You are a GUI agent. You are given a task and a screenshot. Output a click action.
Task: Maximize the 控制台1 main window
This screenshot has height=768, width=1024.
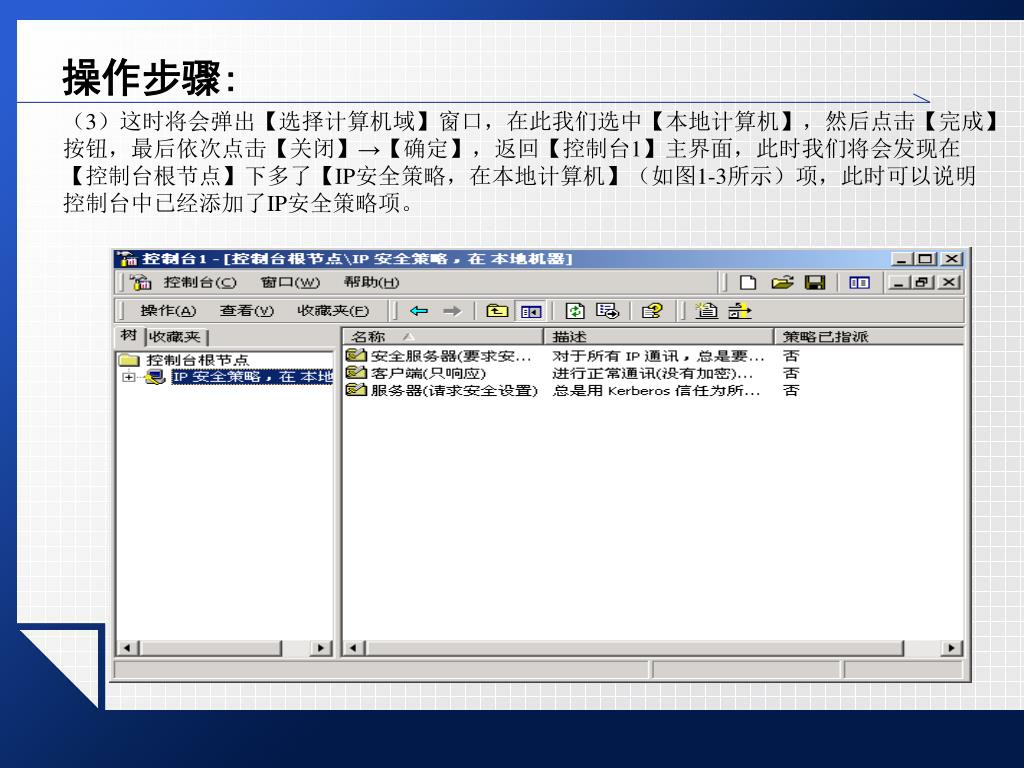pyautogui.click(x=924, y=259)
